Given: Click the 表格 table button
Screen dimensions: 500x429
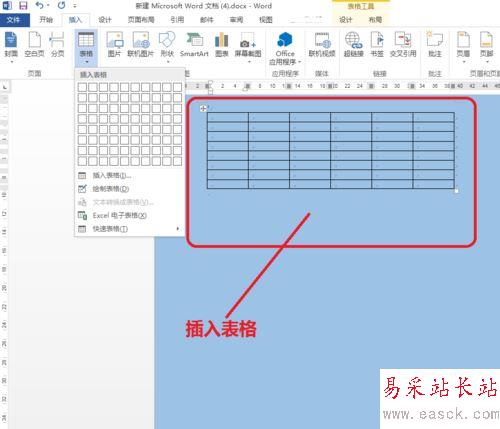Looking at the screenshot, I should coord(86,47).
